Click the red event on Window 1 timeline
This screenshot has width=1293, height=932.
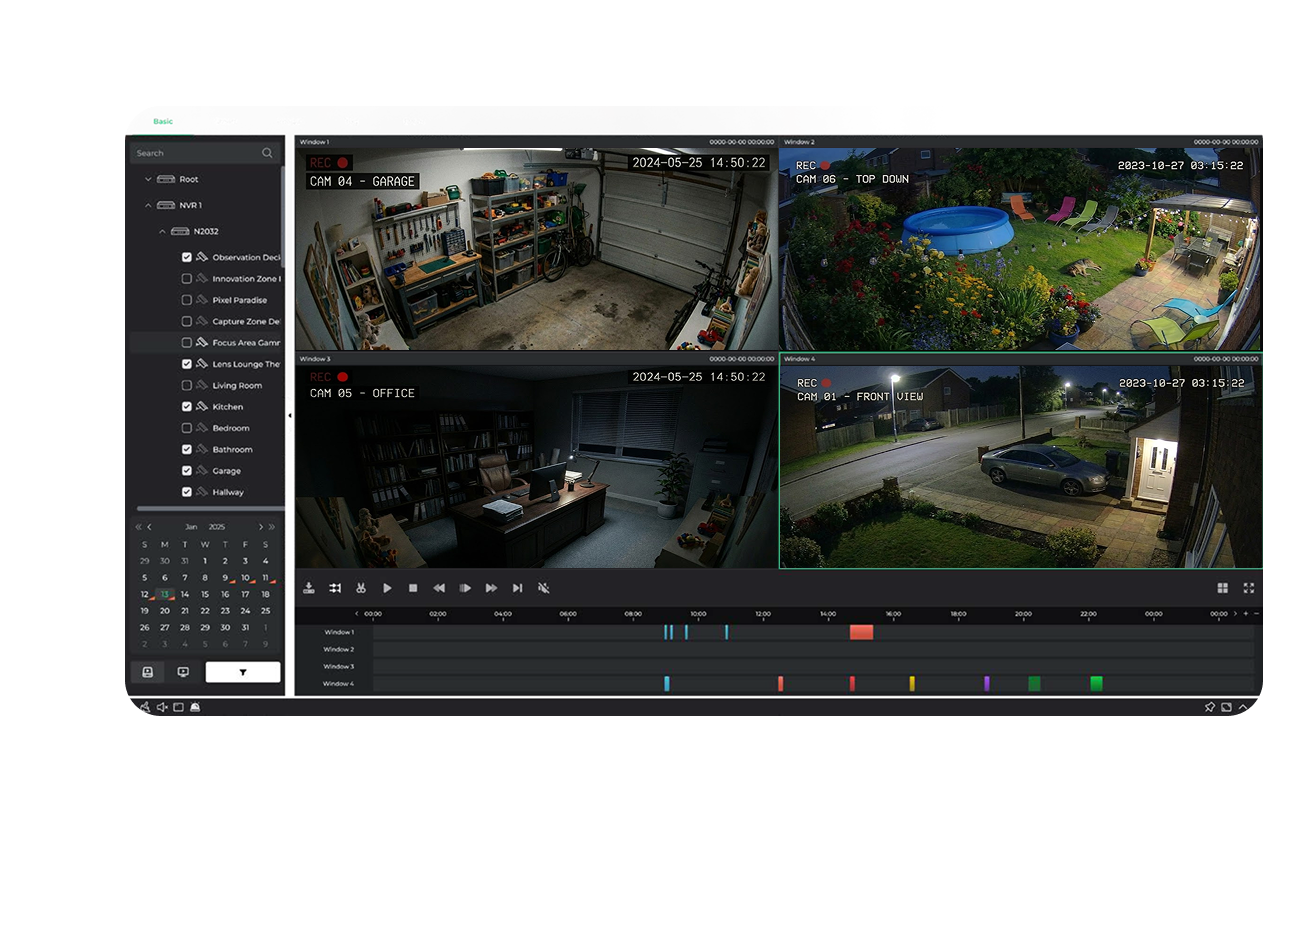pos(861,632)
